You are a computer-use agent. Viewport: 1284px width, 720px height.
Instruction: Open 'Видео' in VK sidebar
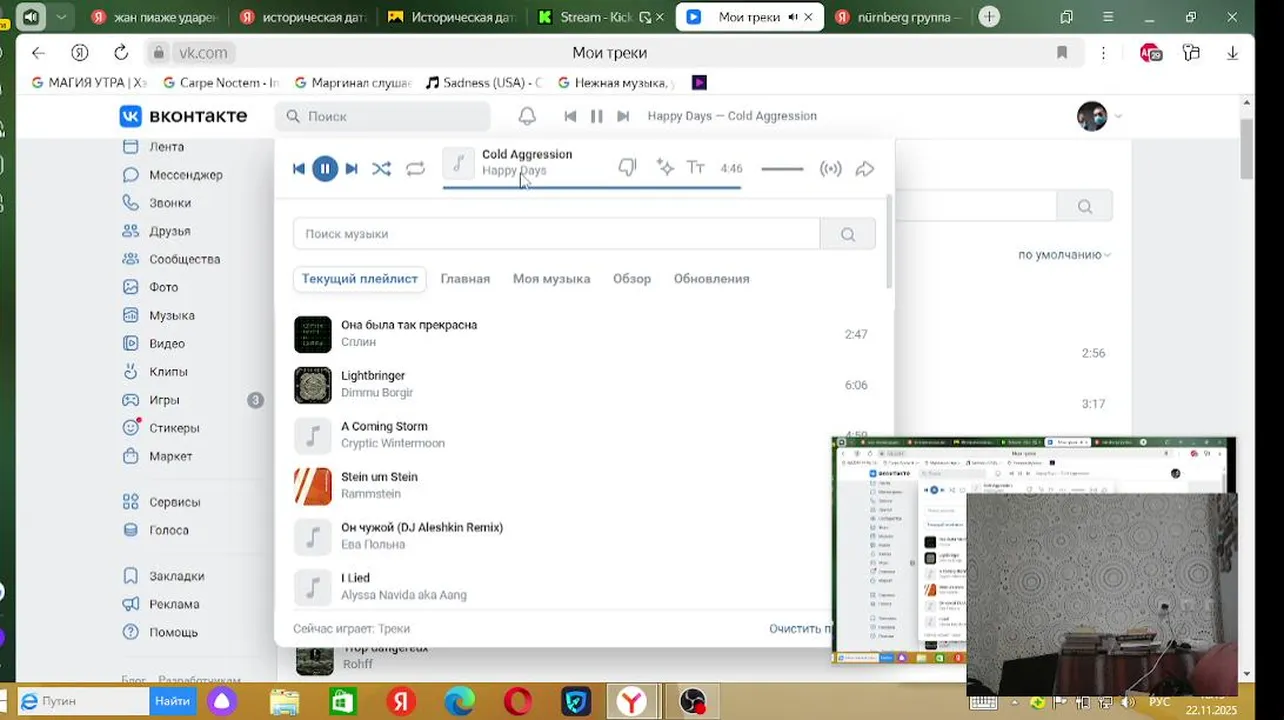[167, 343]
